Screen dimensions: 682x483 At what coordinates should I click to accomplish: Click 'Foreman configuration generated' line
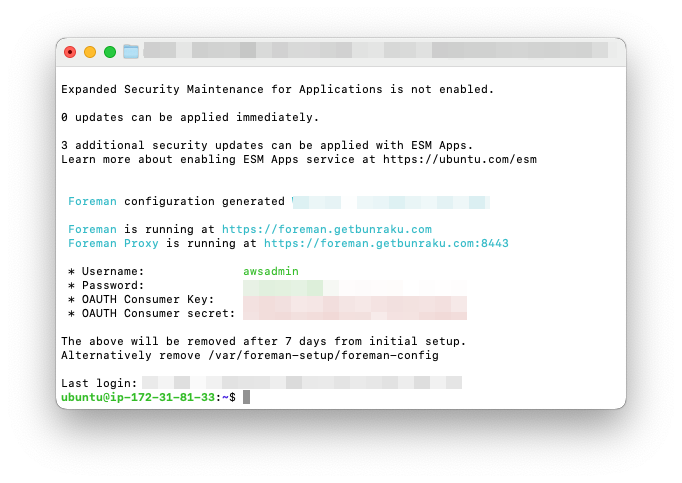pyautogui.click(x=176, y=201)
